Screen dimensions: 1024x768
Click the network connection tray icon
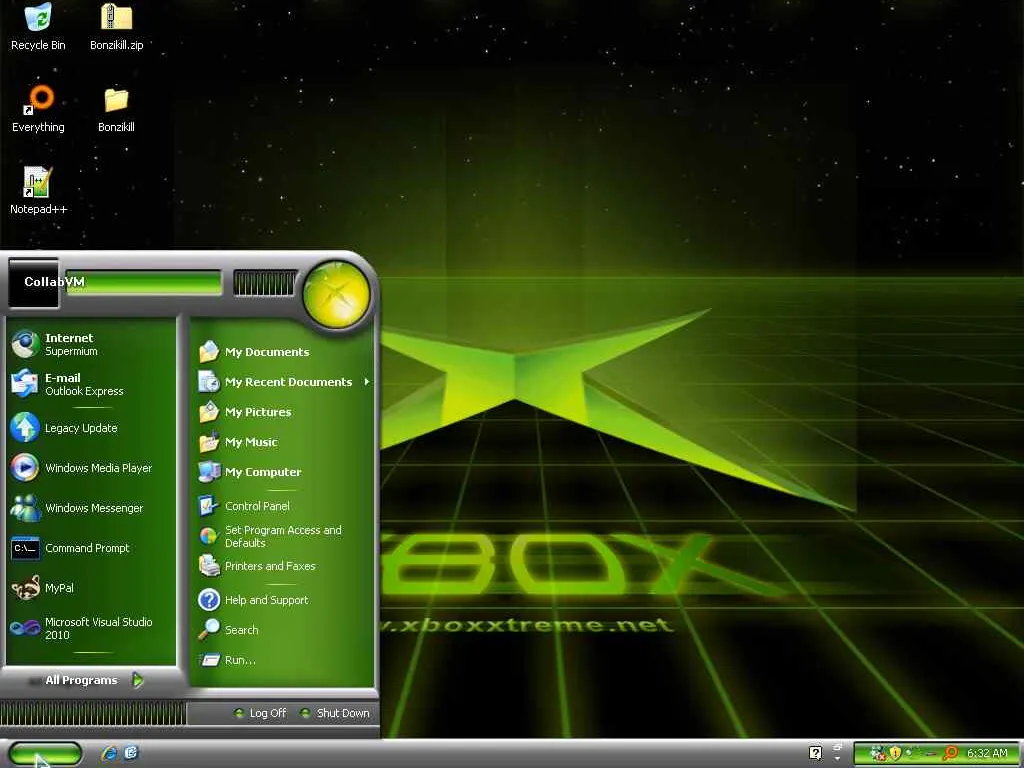coord(877,753)
